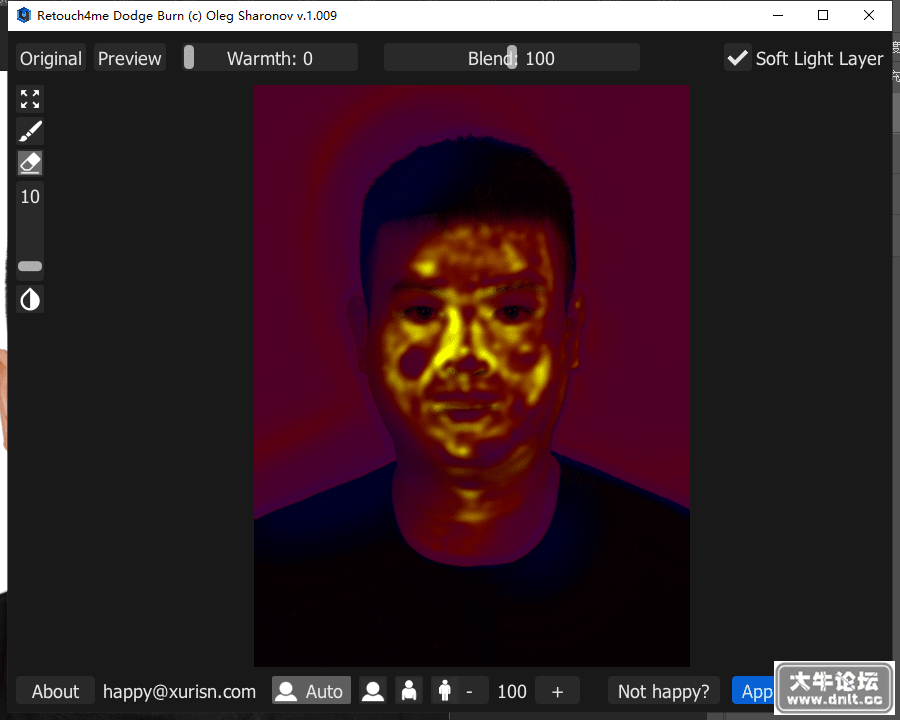This screenshot has height=720, width=900.
Task: Select the face portrait mode icon
Action: pyautogui.click(x=373, y=691)
